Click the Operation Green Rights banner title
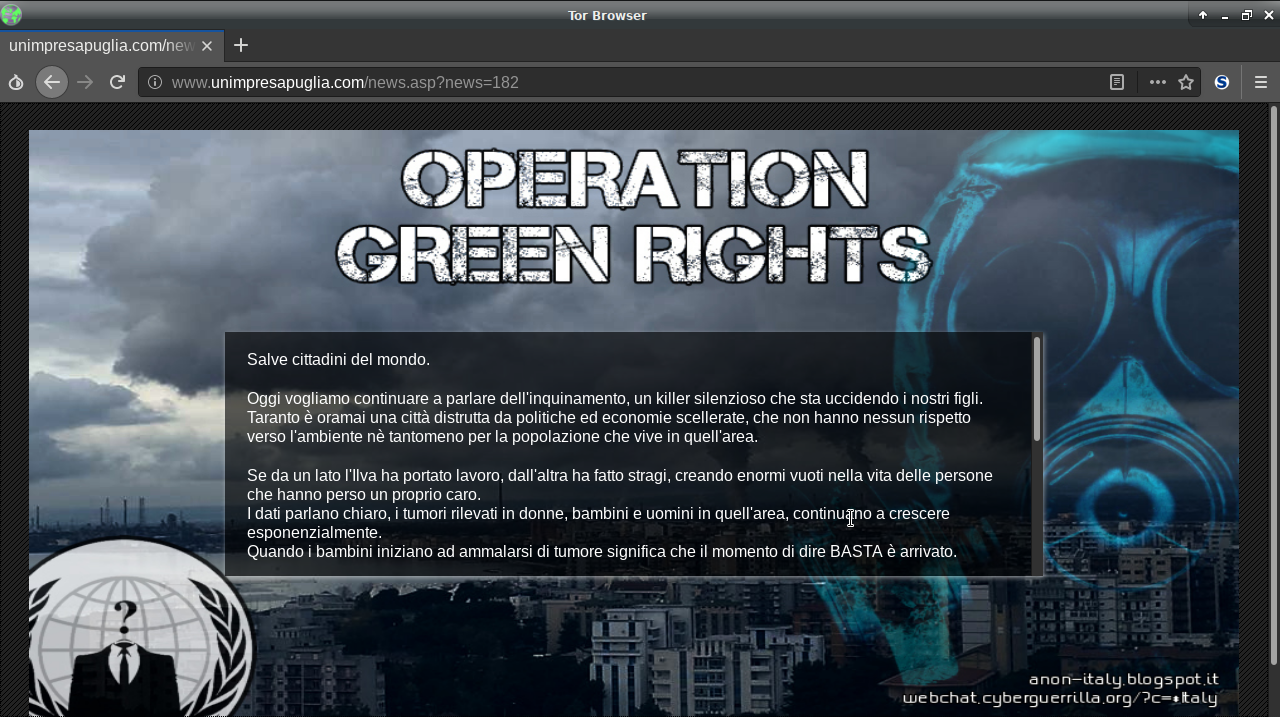 [633, 215]
